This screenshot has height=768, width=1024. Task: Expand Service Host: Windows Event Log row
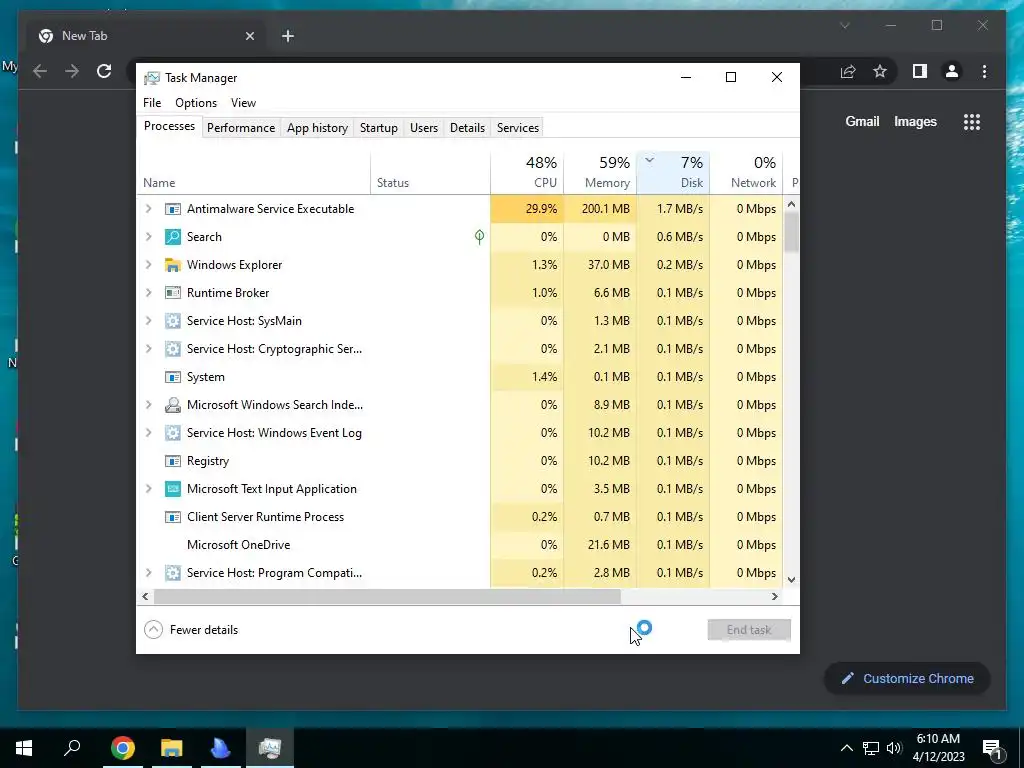coord(149,433)
